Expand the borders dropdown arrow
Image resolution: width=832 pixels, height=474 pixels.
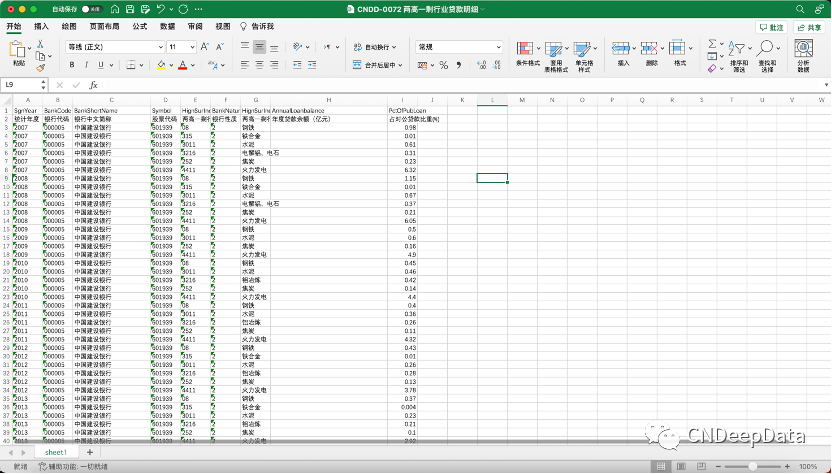[x=142, y=65]
